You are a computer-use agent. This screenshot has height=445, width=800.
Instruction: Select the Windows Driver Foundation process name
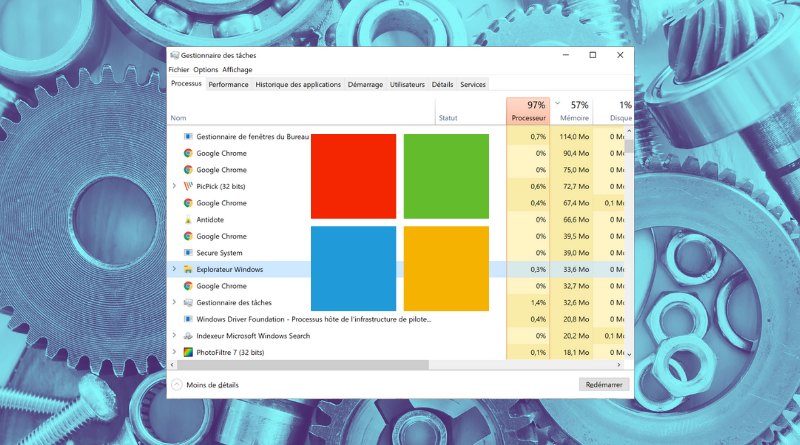314,319
